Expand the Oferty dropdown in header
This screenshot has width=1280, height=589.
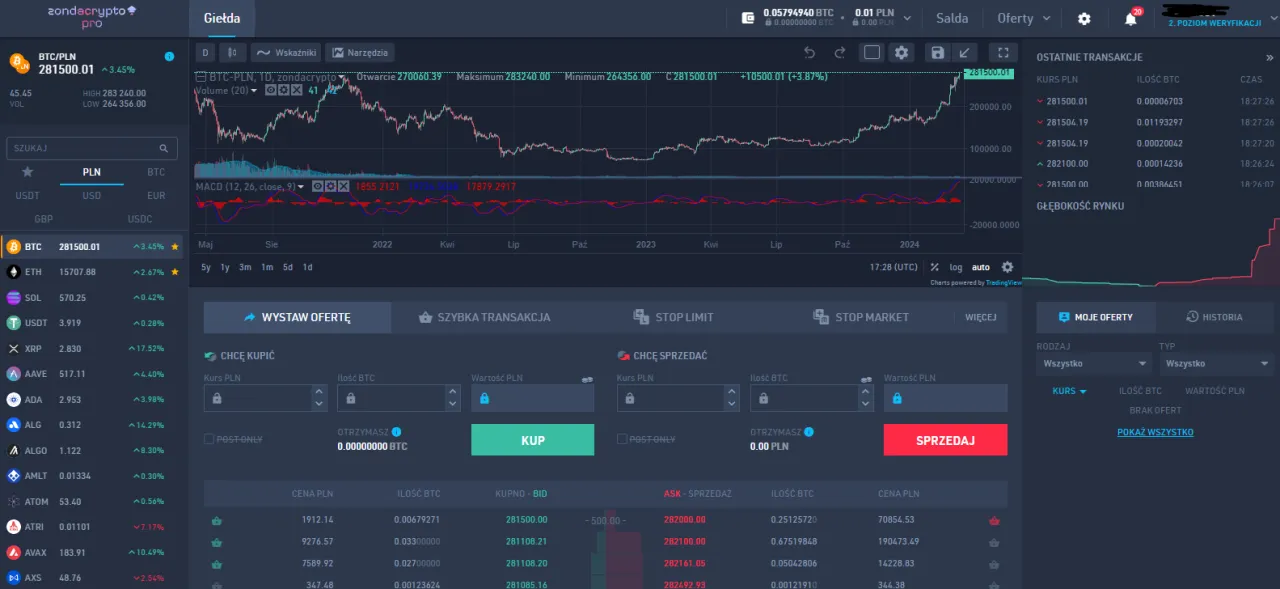1024,18
